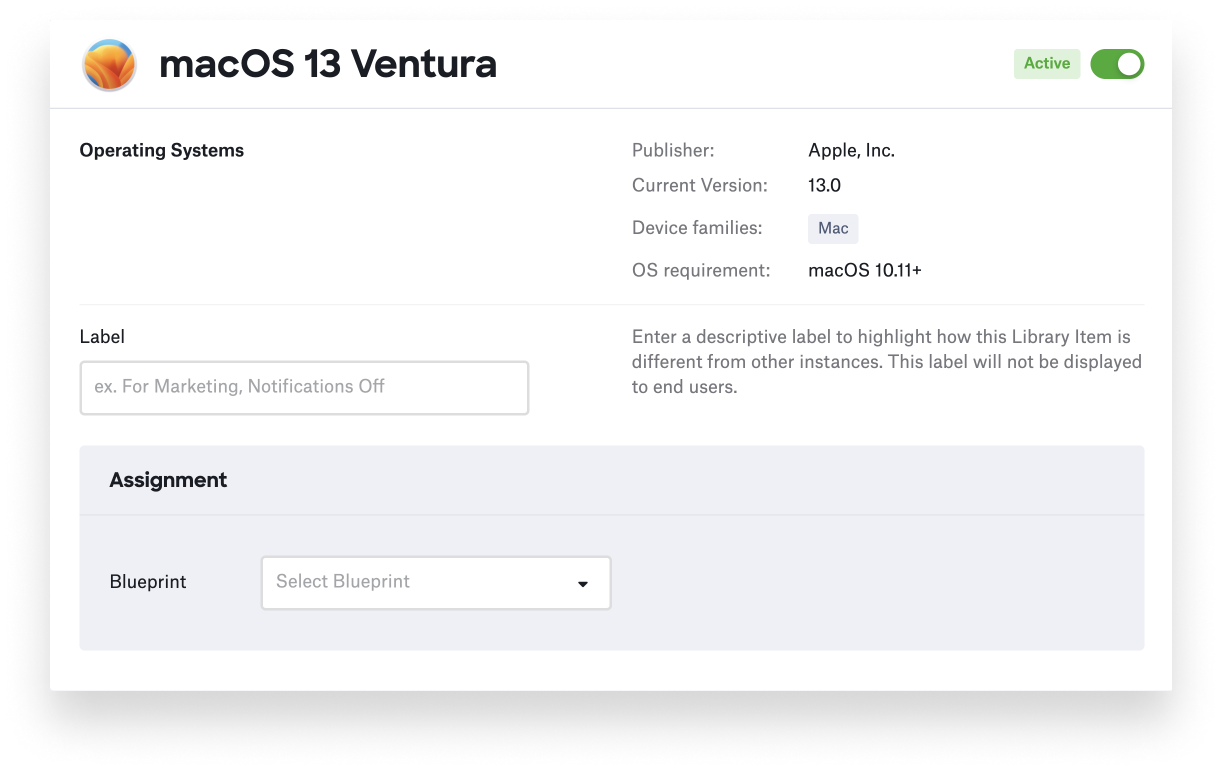Click the Blueprint dropdown arrow
The image size is (1222, 771).
tap(582, 584)
